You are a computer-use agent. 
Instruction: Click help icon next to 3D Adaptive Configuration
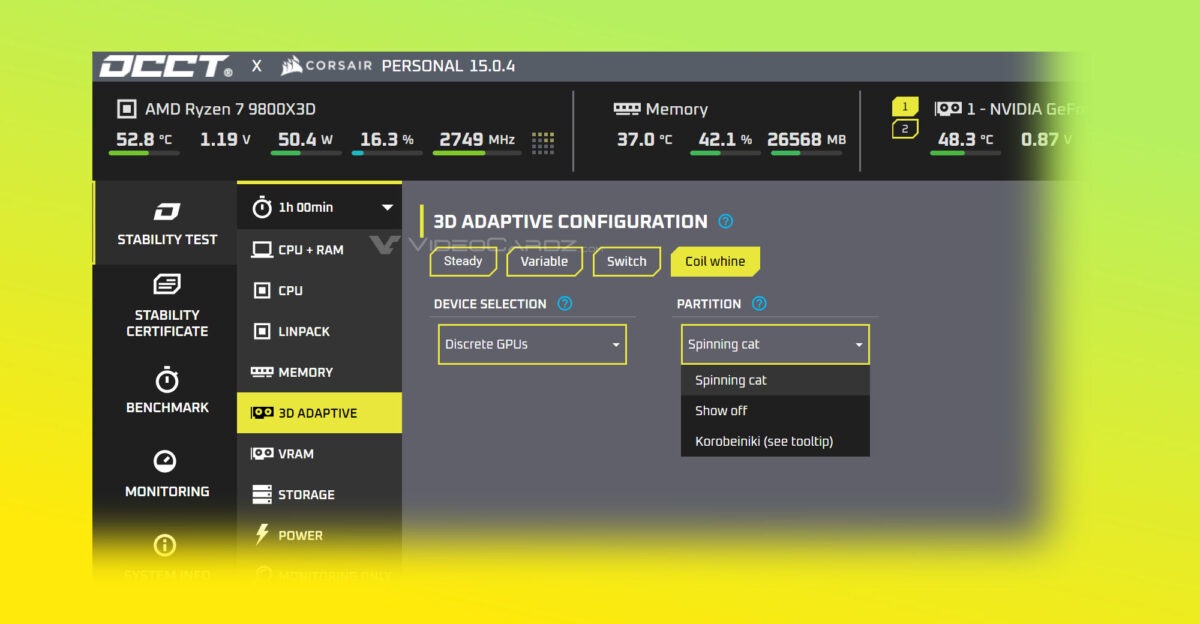(726, 222)
